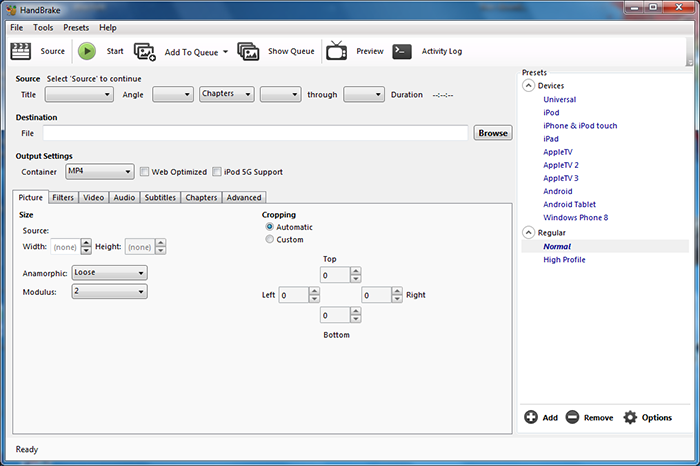This screenshot has height=466, width=700.
Task: Select the Custom cropping radio button
Action: click(269, 240)
